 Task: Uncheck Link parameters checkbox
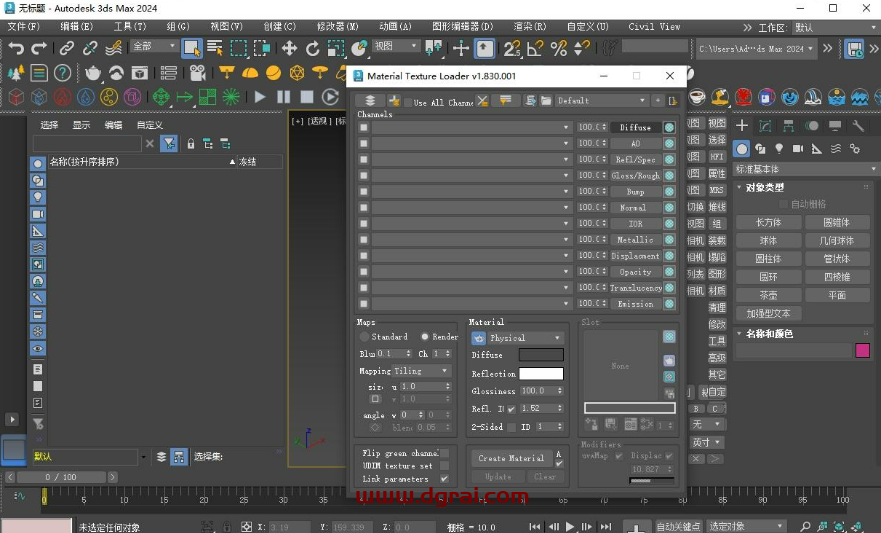point(444,479)
